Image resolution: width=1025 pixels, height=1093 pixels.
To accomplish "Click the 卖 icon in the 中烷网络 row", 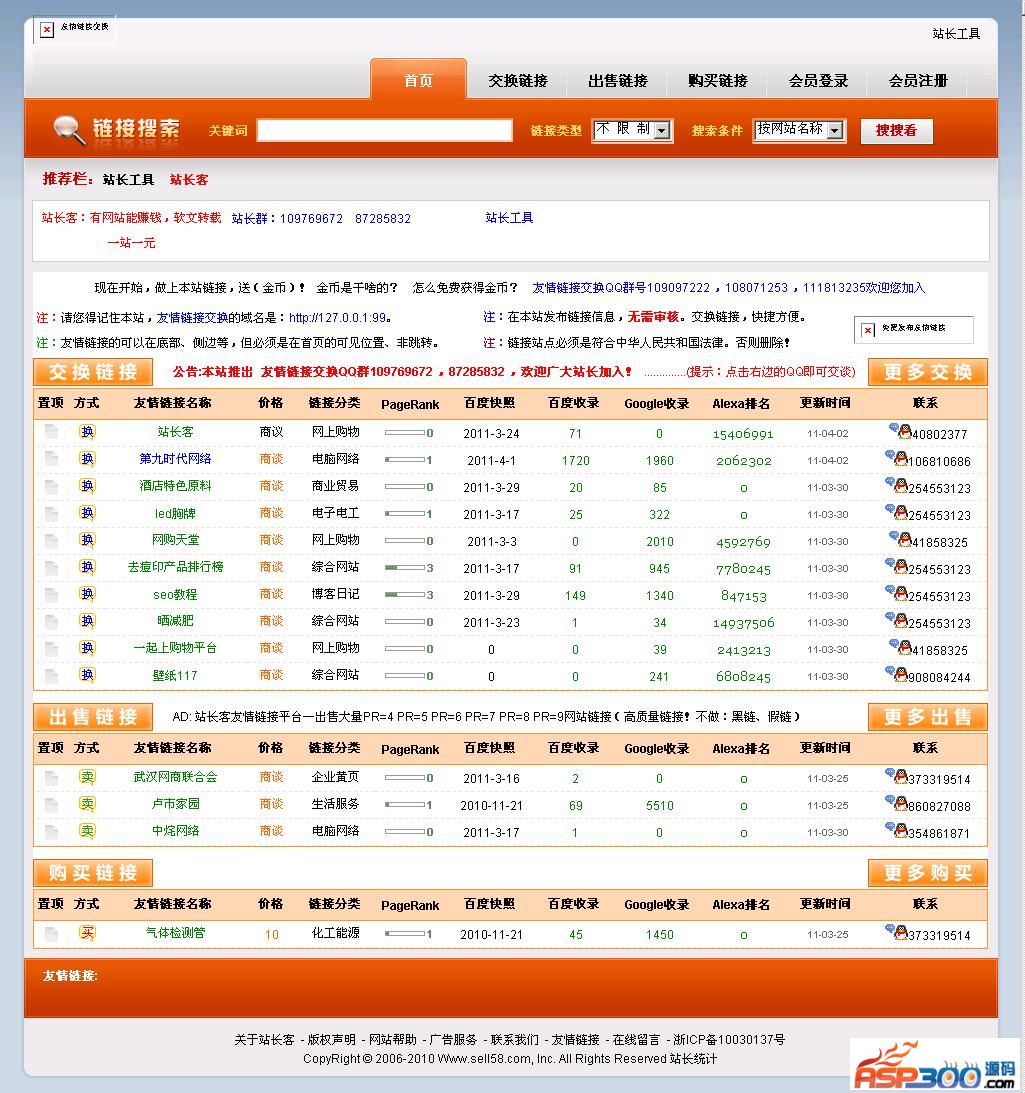I will (86, 831).
